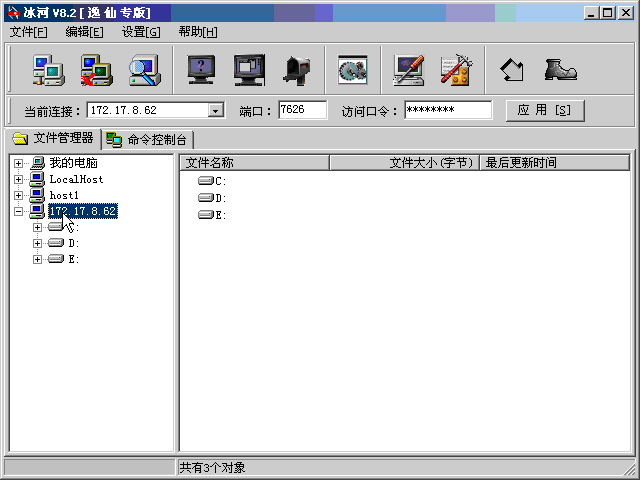
Task: Click status bar text 共有3个对象
Action: [213, 467]
